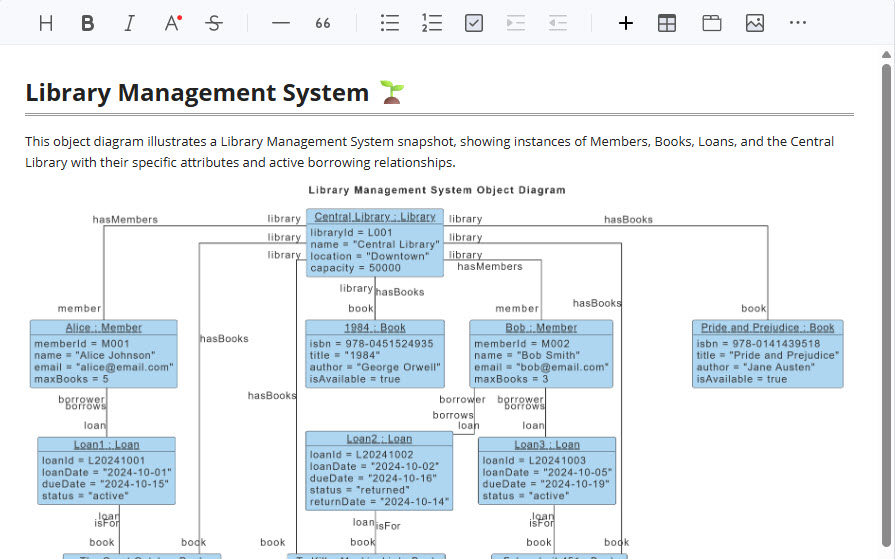Apply strikethrough formatting
Image resolution: width=895 pixels, height=559 pixels.
[x=214, y=23]
